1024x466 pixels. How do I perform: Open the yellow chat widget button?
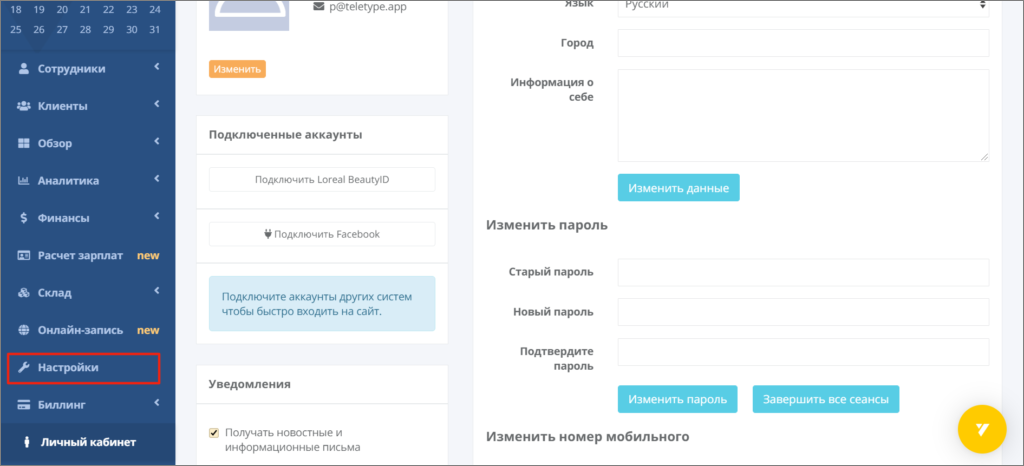(982, 429)
